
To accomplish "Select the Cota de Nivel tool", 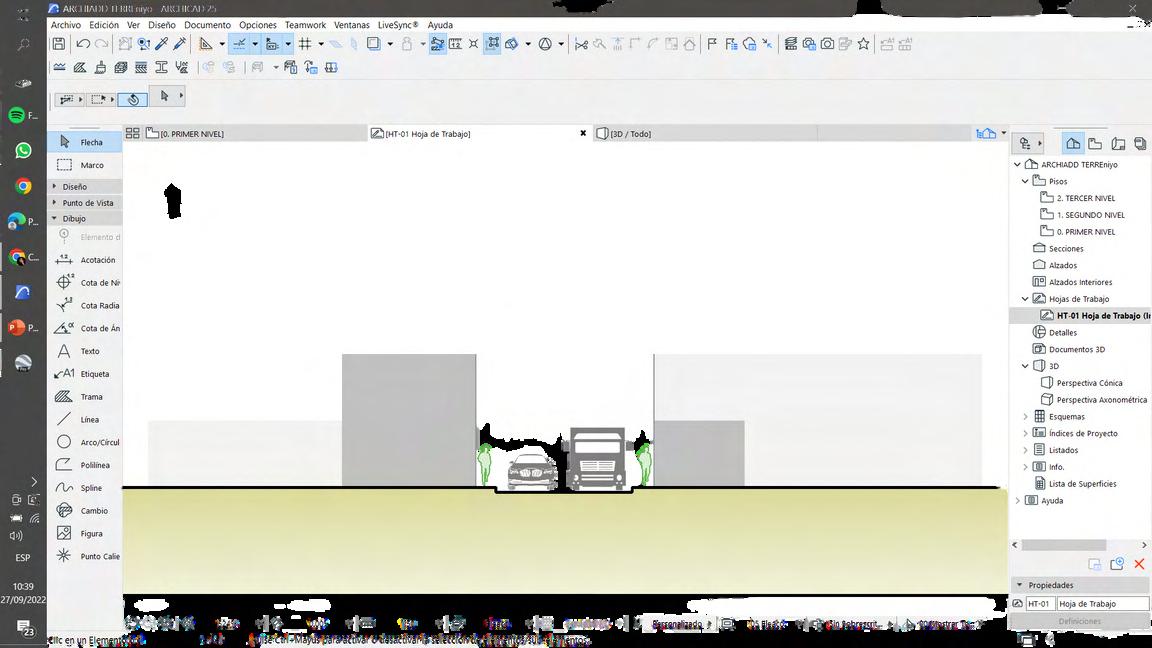I will (87, 283).
